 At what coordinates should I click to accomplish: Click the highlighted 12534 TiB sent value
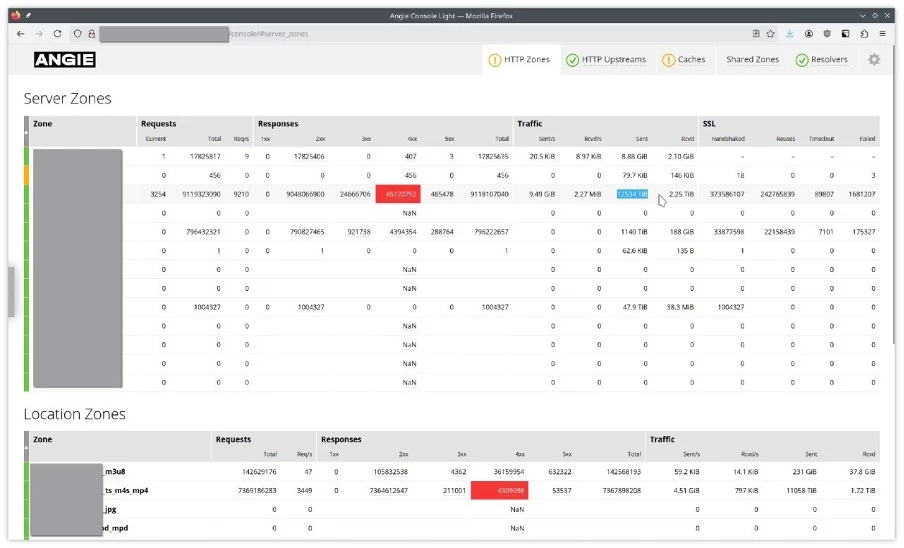(x=632, y=194)
